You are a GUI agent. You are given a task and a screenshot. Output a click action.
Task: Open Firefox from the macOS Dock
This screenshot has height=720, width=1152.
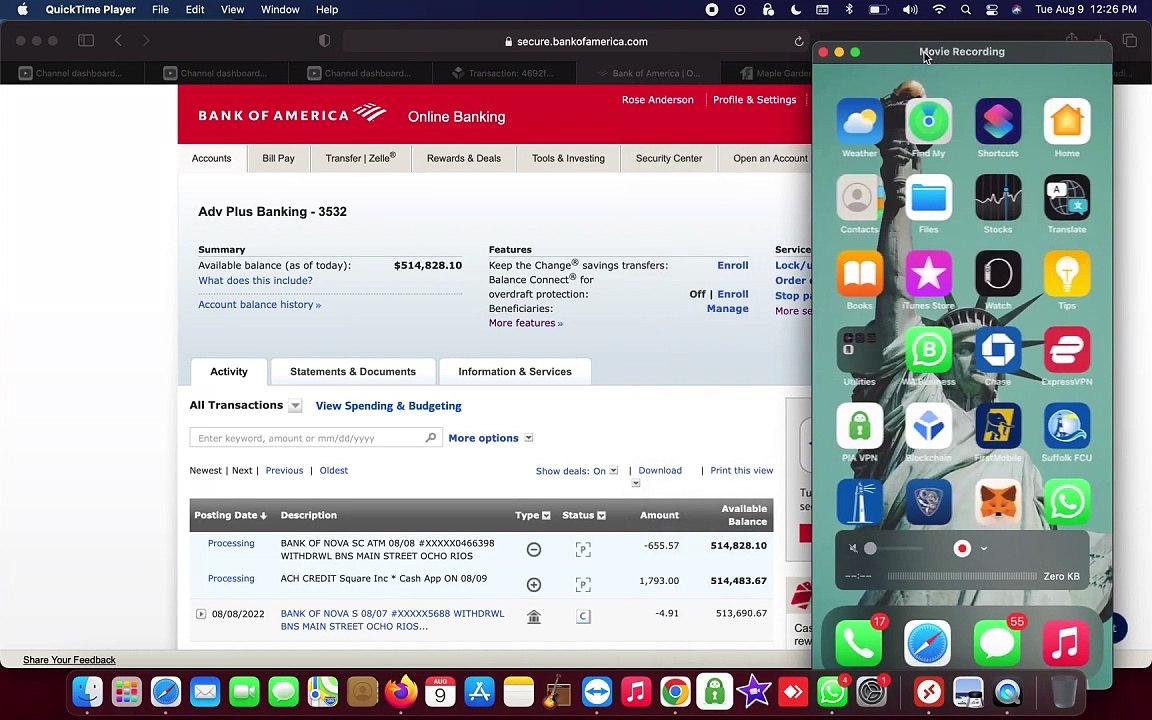[401, 691]
